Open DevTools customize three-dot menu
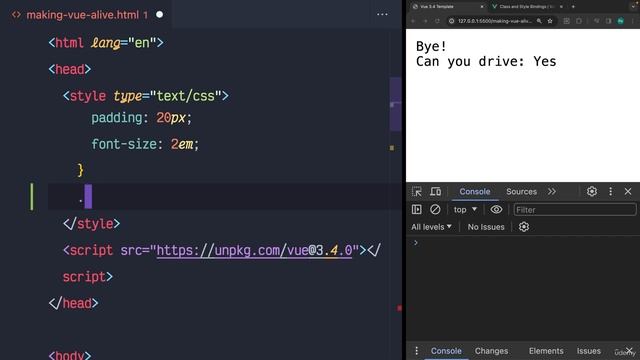640x360 pixels. [x=610, y=191]
